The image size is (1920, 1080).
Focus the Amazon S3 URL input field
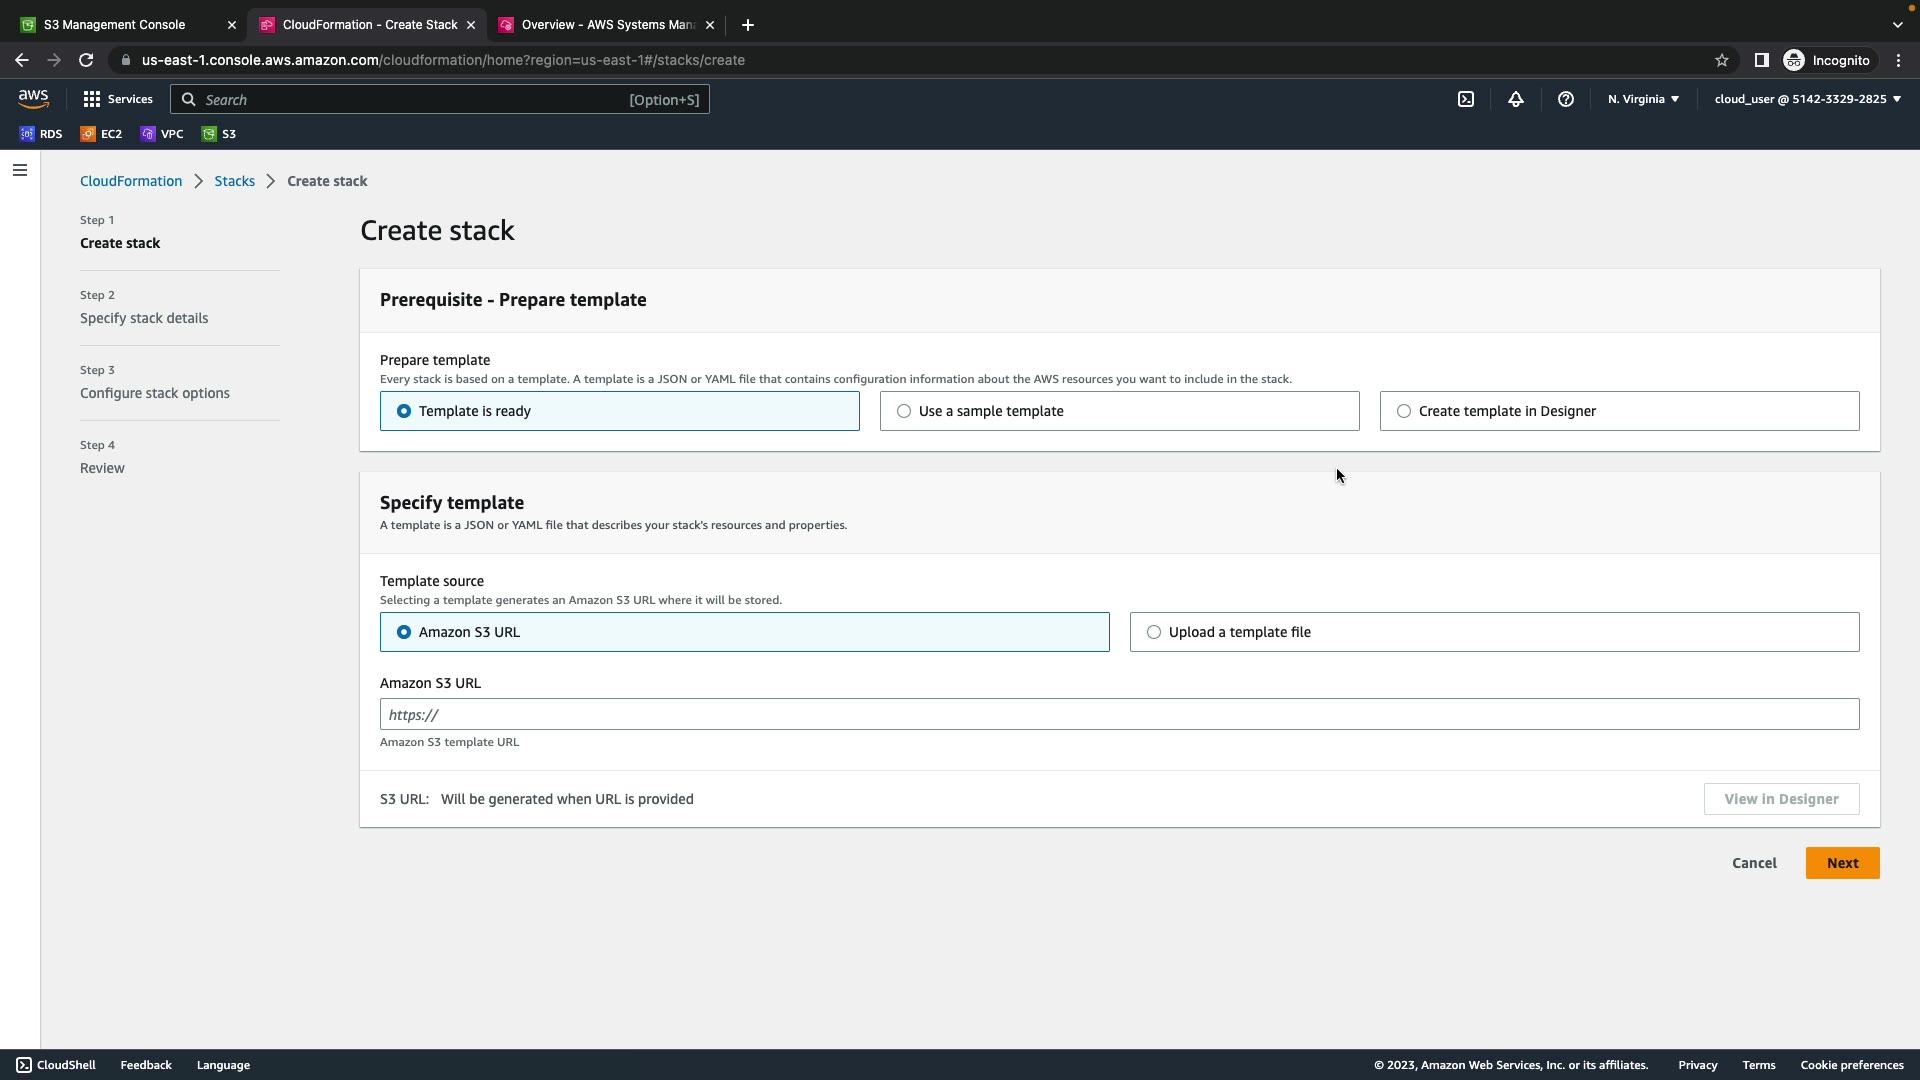[x=1118, y=714]
